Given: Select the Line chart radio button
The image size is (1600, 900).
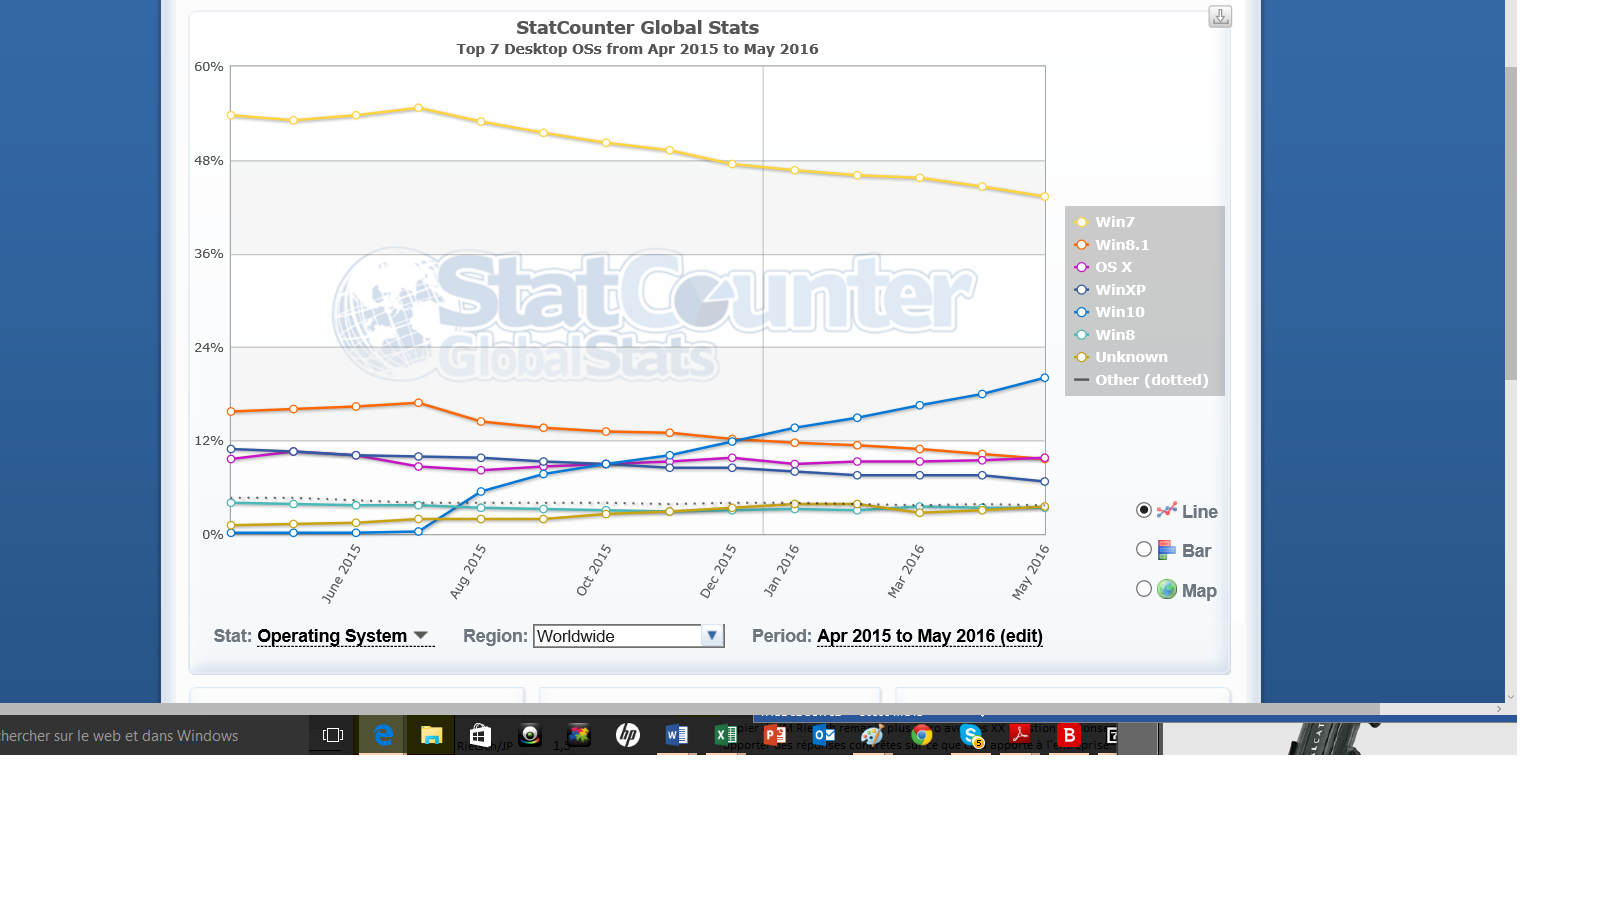Looking at the screenshot, I should (x=1144, y=510).
